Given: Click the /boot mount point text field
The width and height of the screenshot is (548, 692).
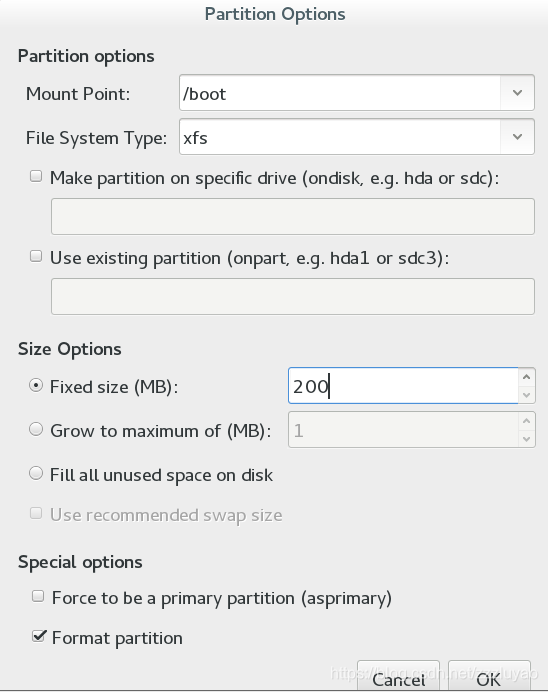Looking at the screenshot, I should click(x=340, y=93).
